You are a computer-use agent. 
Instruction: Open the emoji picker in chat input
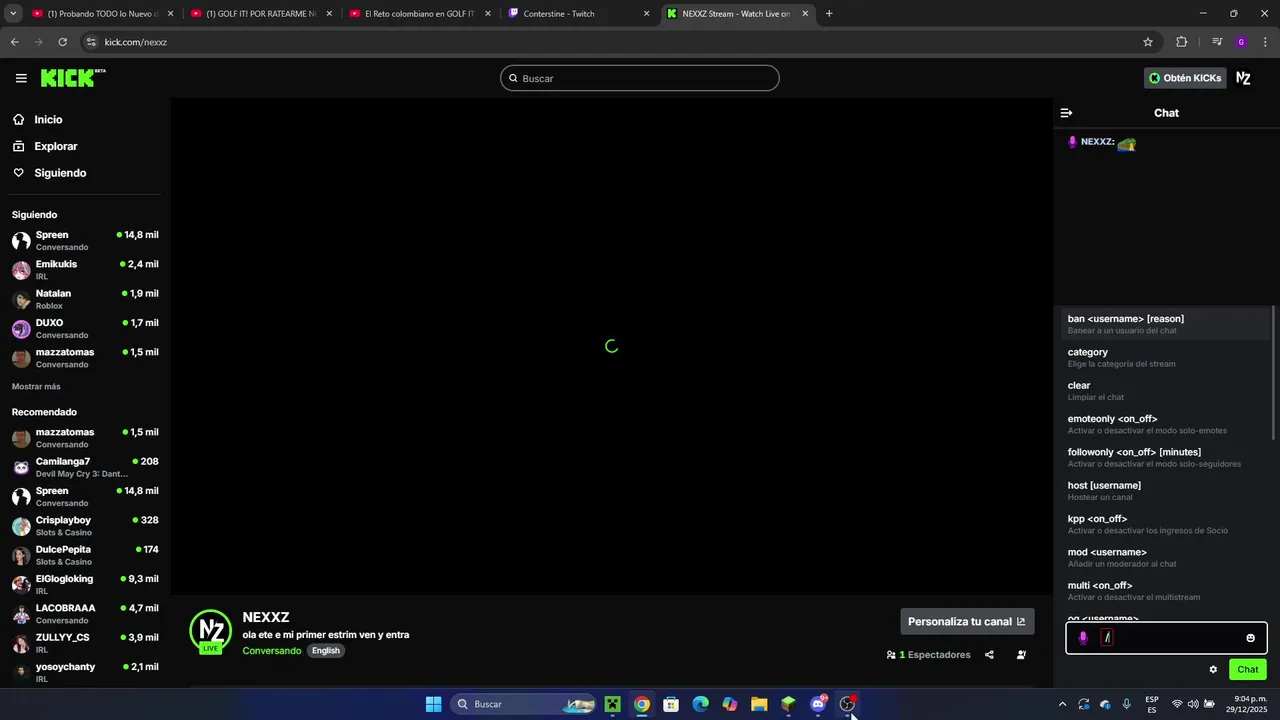1250,638
